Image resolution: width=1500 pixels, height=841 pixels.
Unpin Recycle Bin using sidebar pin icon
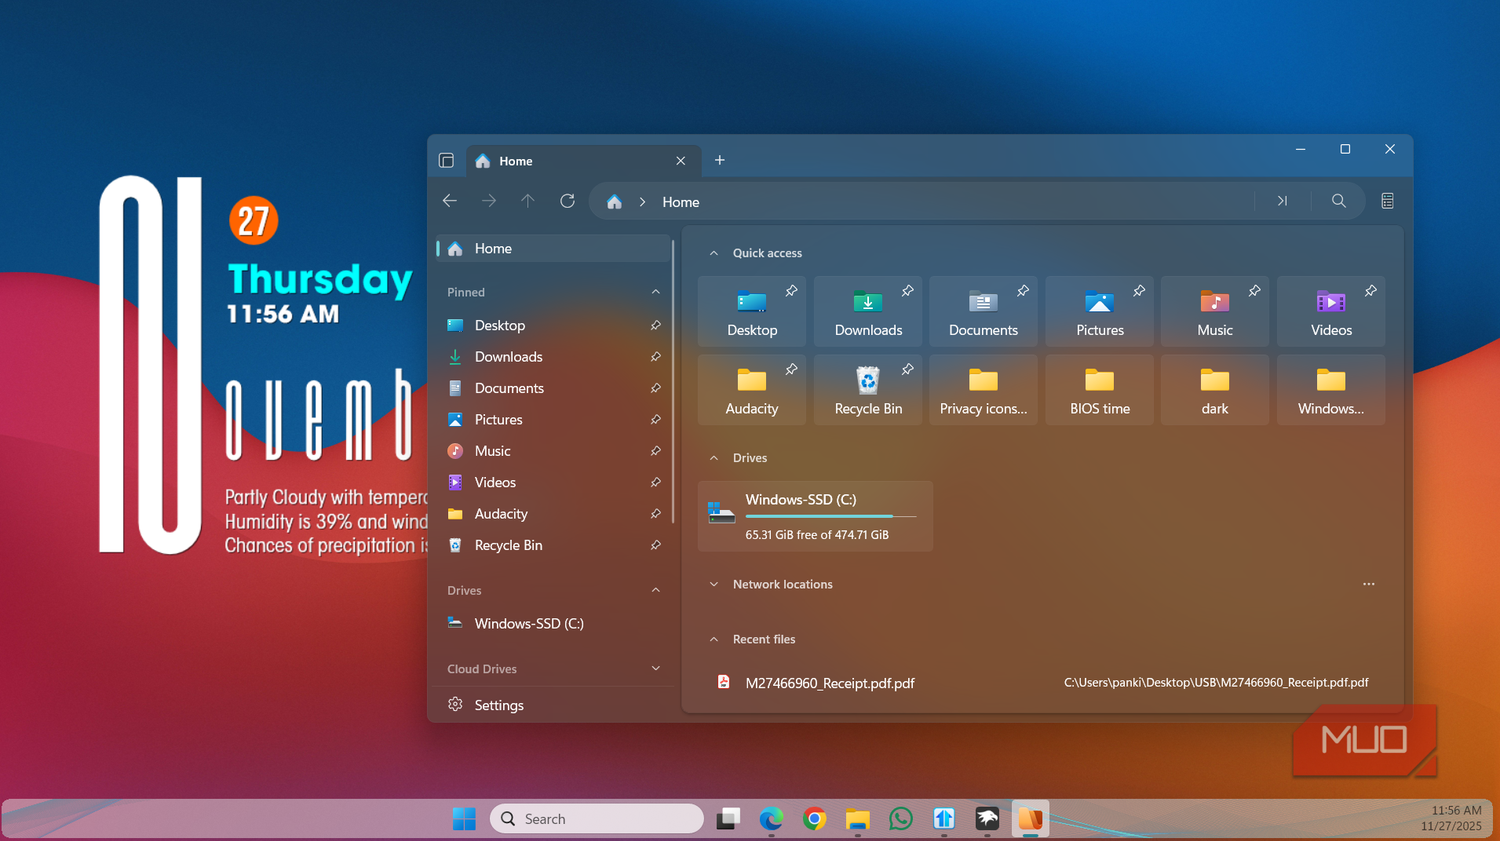pyautogui.click(x=656, y=545)
